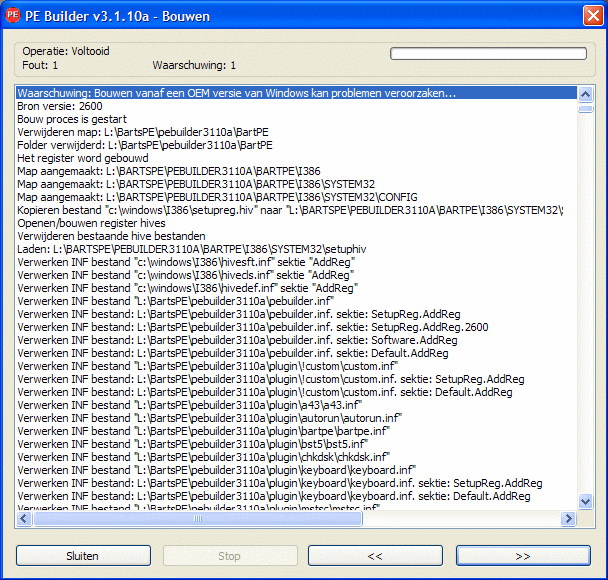608x580 pixels.
Task: Click the 'Fout: 1' counter
Action: pyautogui.click(x=40, y=65)
